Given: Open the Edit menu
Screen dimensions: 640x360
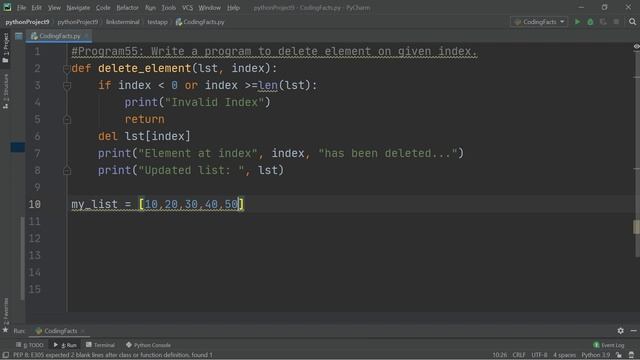Looking at the screenshot, I should click(x=36, y=8).
